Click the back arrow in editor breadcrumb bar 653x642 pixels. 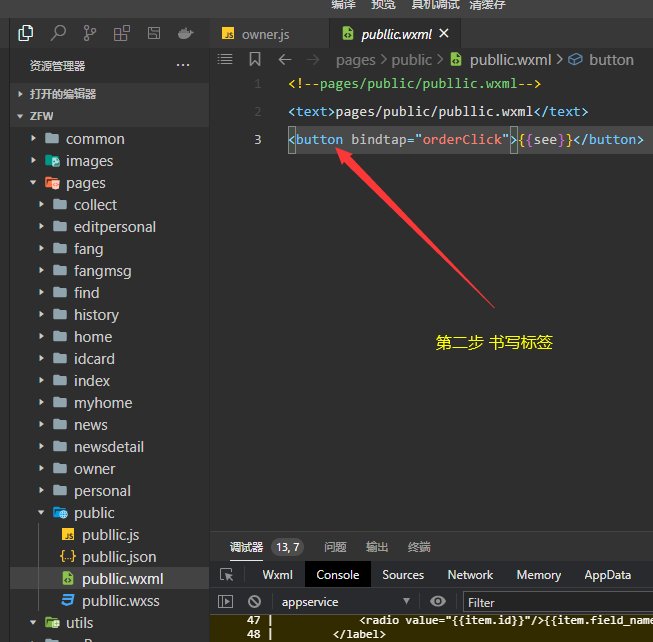click(x=285, y=60)
